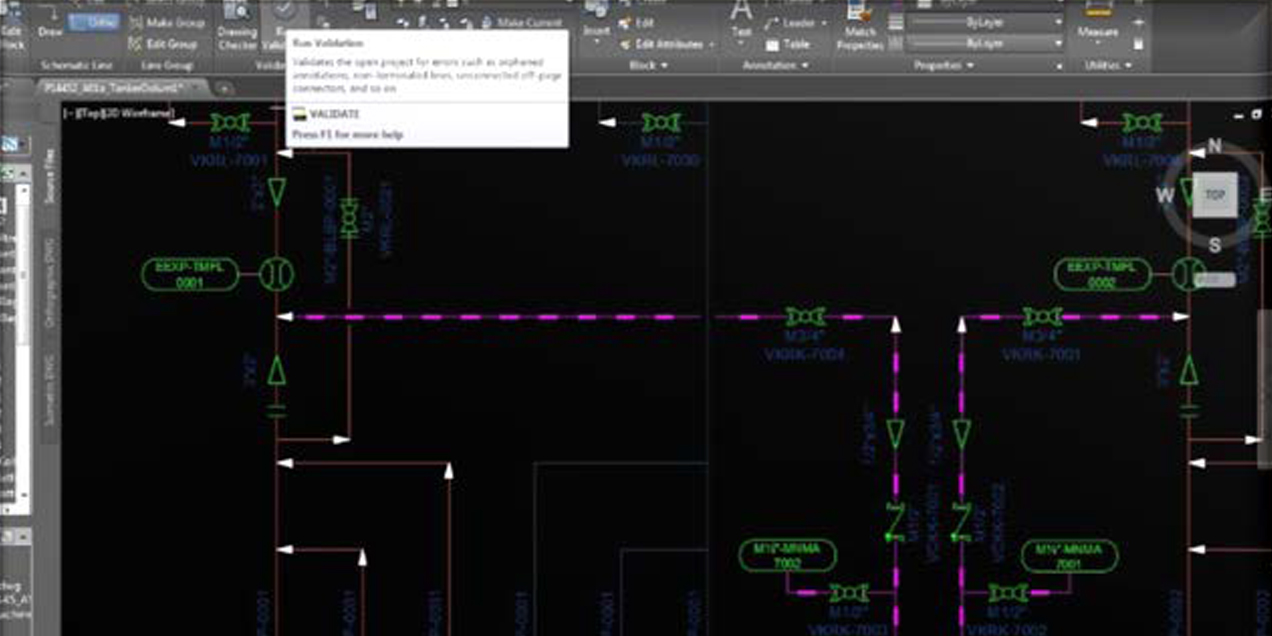Click the Match Properties icon
This screenshot has width=1272, height=636.
coord(860,28)
